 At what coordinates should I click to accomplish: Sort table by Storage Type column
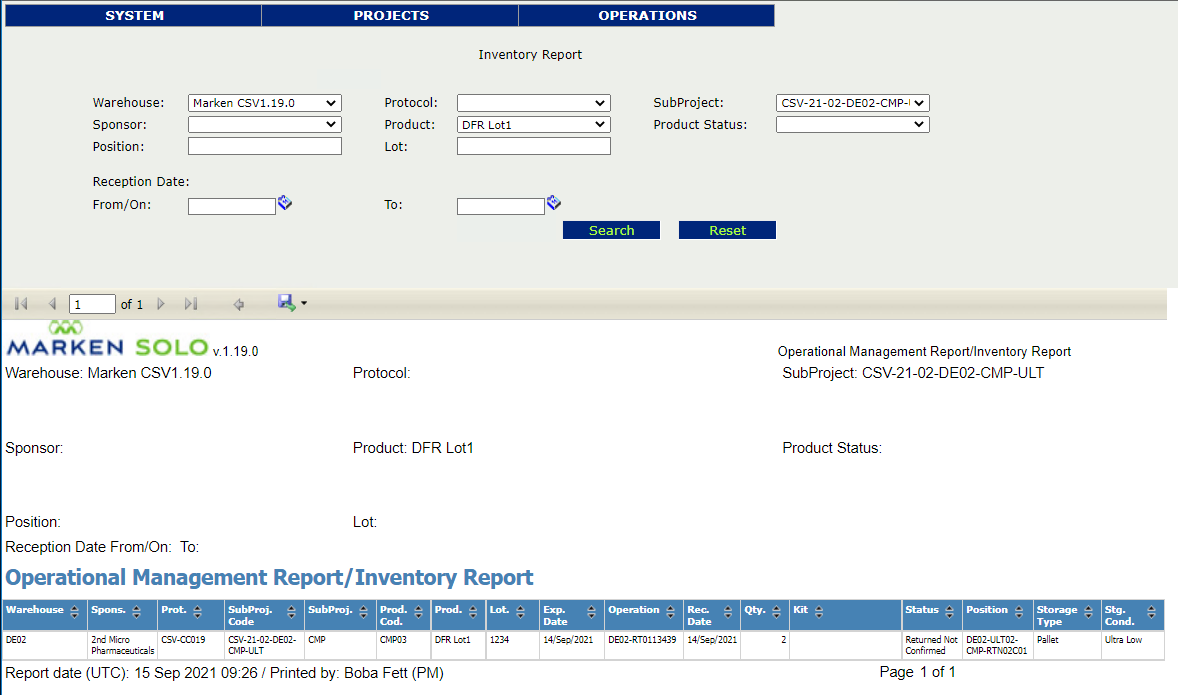[1089, 613]
